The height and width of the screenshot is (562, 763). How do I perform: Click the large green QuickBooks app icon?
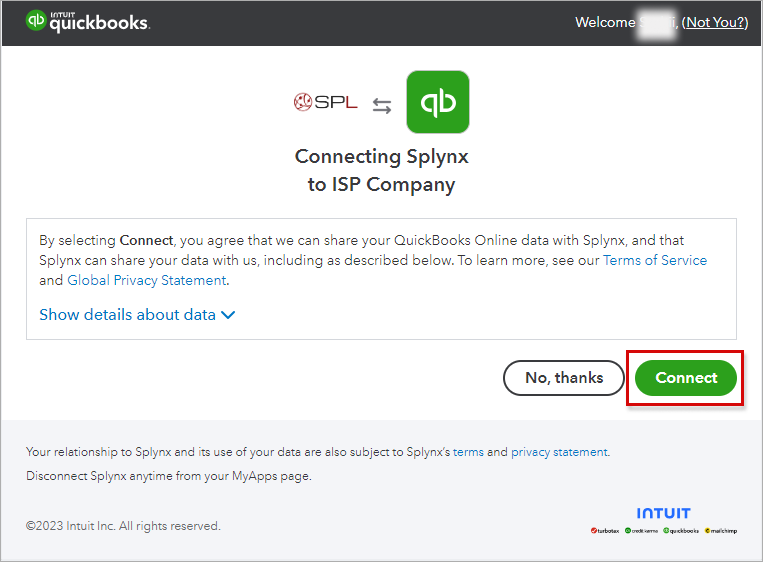coord(438,102)
